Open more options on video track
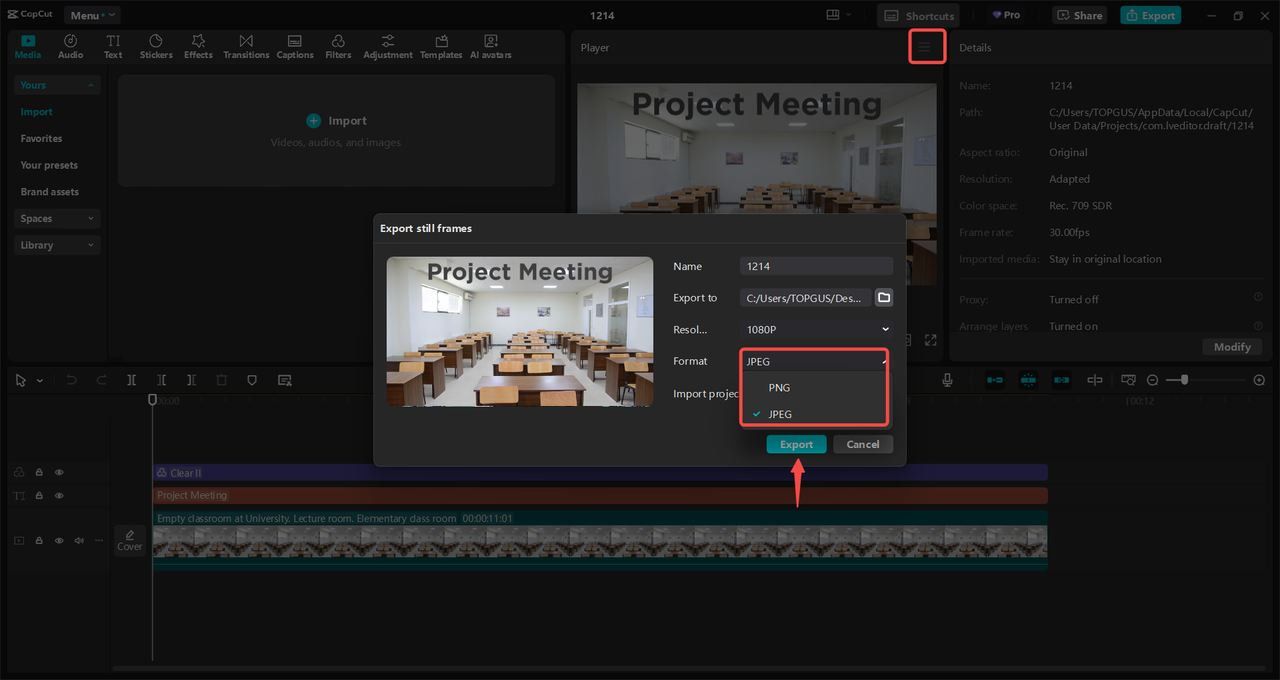The height and width of the screenshot is (680, 1280). pos(98,540)
